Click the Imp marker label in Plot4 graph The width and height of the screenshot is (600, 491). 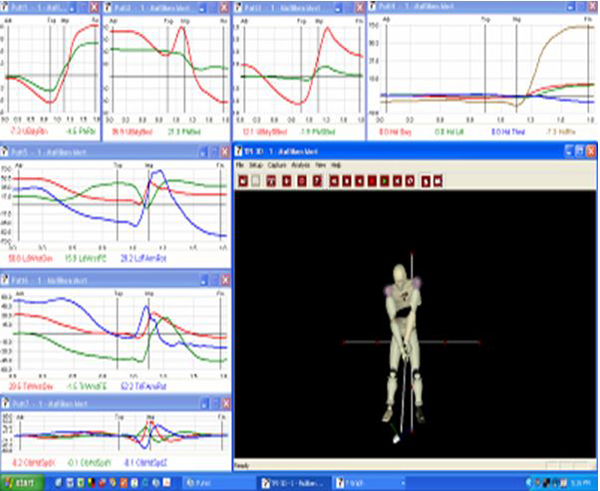(x=517, y=19)
